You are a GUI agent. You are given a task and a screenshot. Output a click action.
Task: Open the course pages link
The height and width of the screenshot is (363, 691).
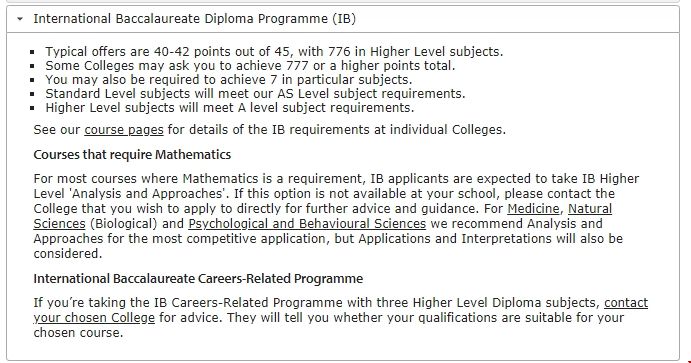point(124,130)
